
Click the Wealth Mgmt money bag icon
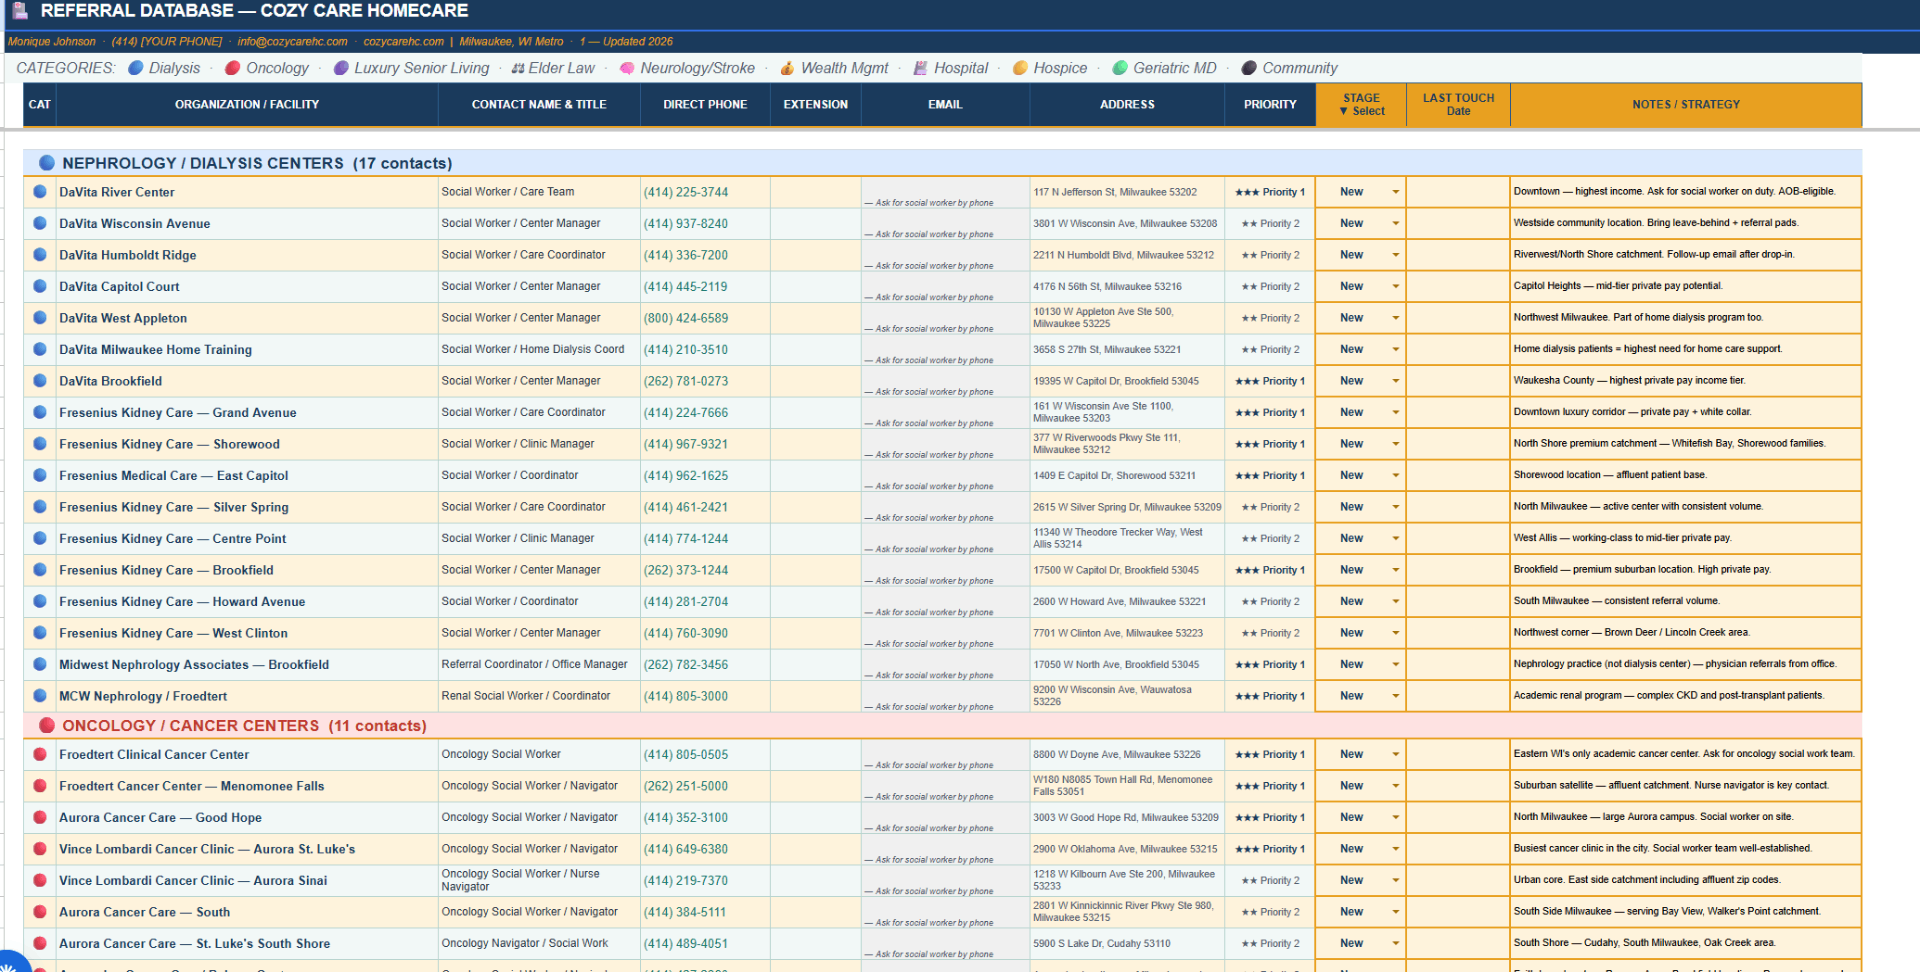pyautogui.click(x=788, y=68)
